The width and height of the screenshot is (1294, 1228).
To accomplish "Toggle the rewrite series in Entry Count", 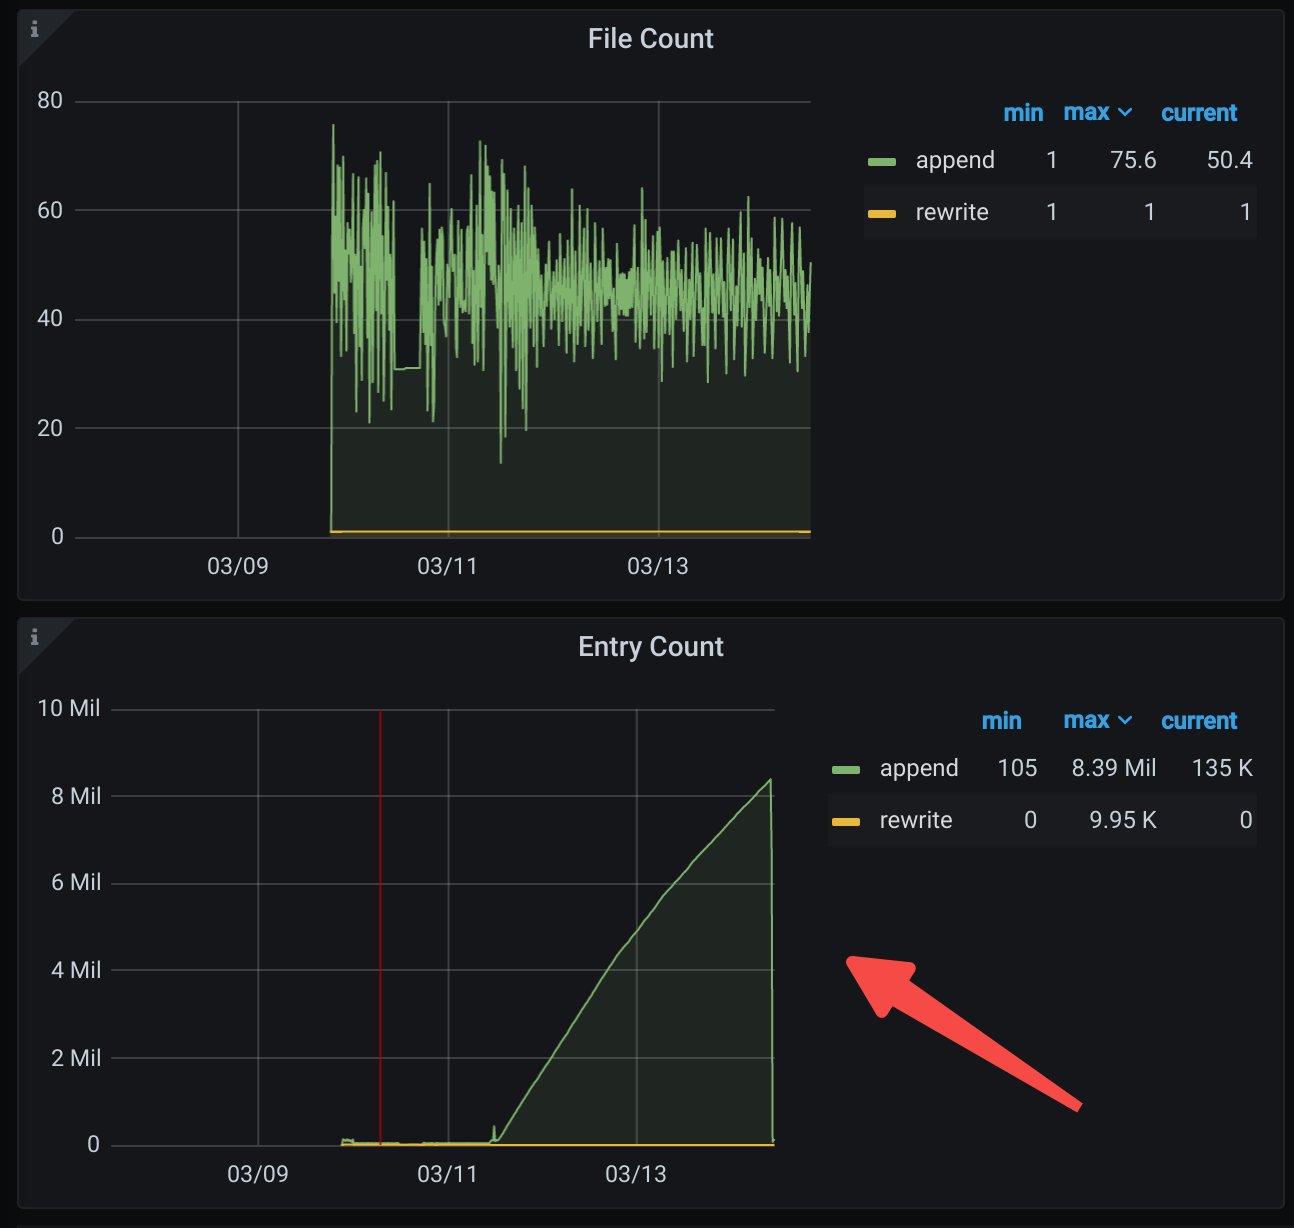I will (916, 820).
